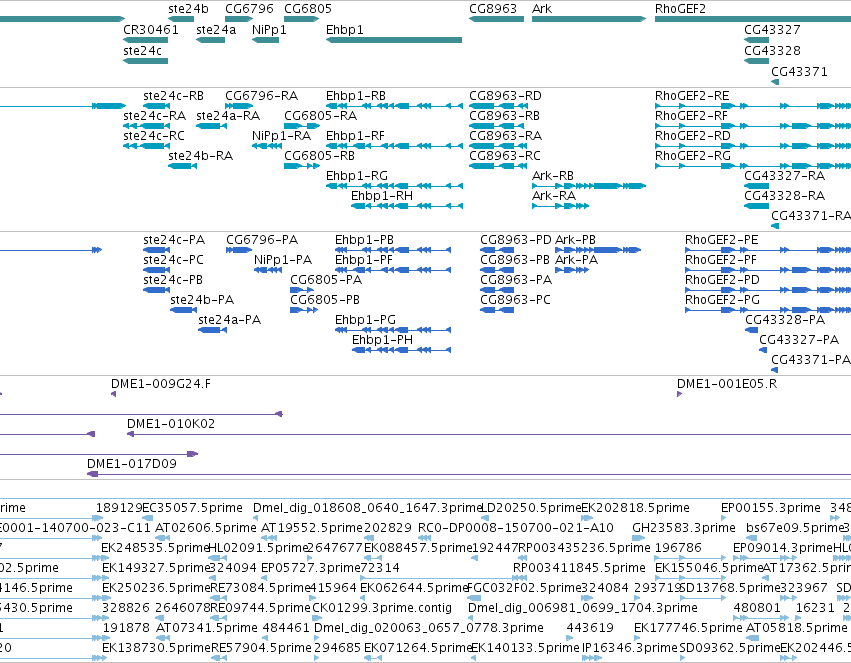This screenshot has height=663, width=851.
Task: Click the DME1-010K02 clone label
Action: pyautogui.click(x=171, y=424)
